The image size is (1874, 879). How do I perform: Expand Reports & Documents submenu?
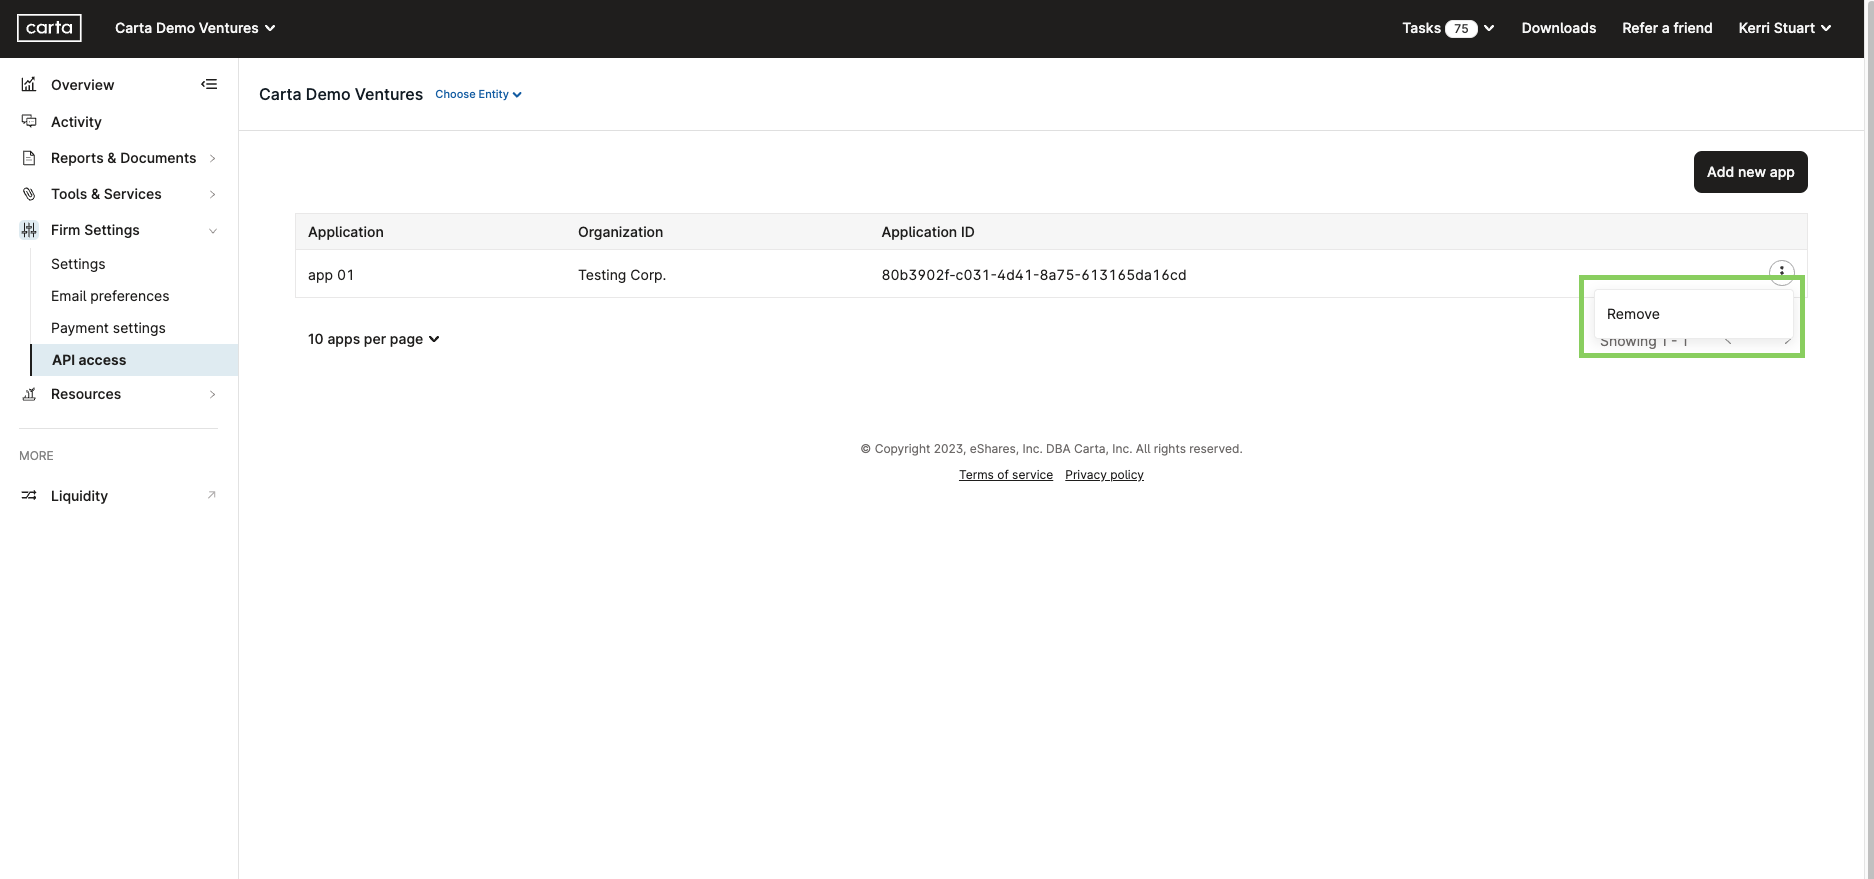tap(212, 158)
